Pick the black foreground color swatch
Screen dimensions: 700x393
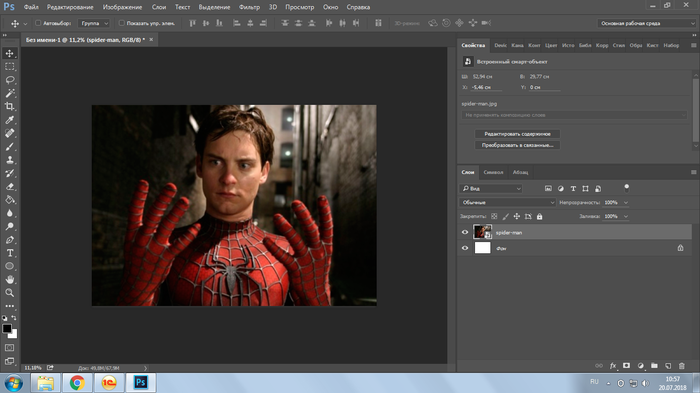click(6, 329)
